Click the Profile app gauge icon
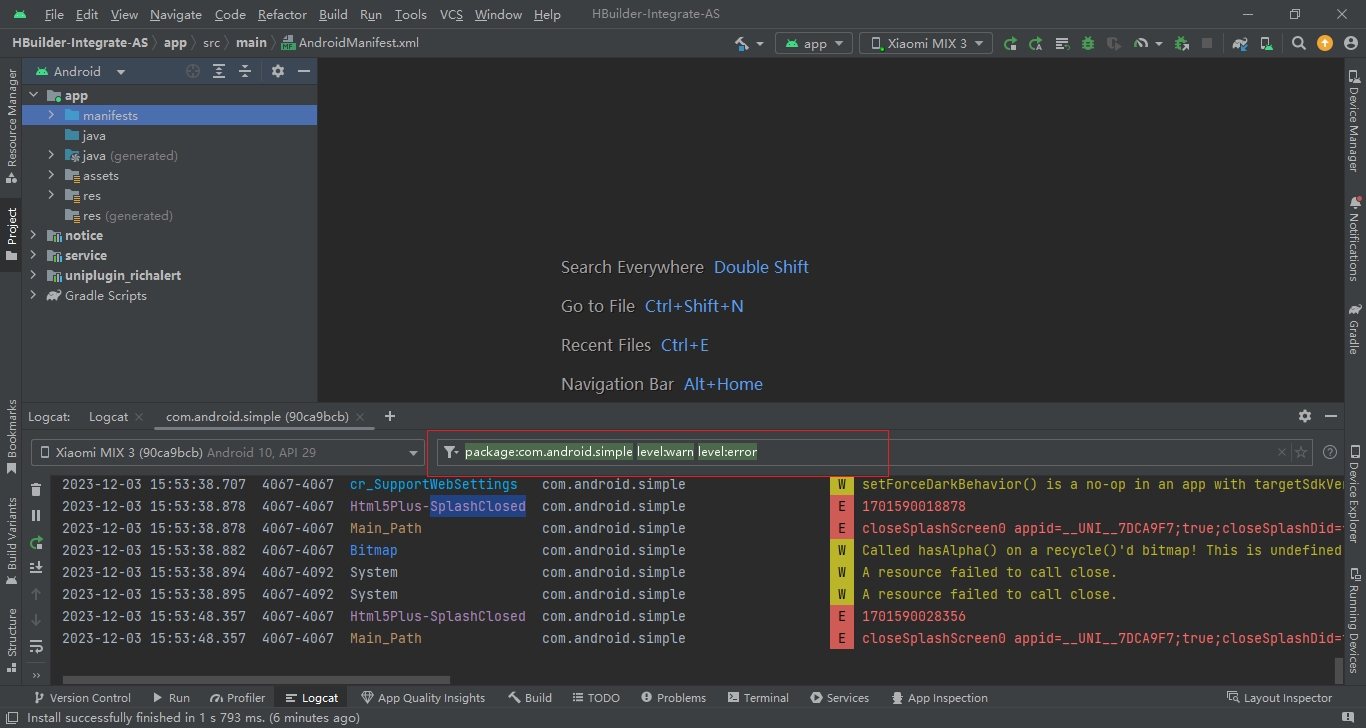 click(x=1141, y=43)
